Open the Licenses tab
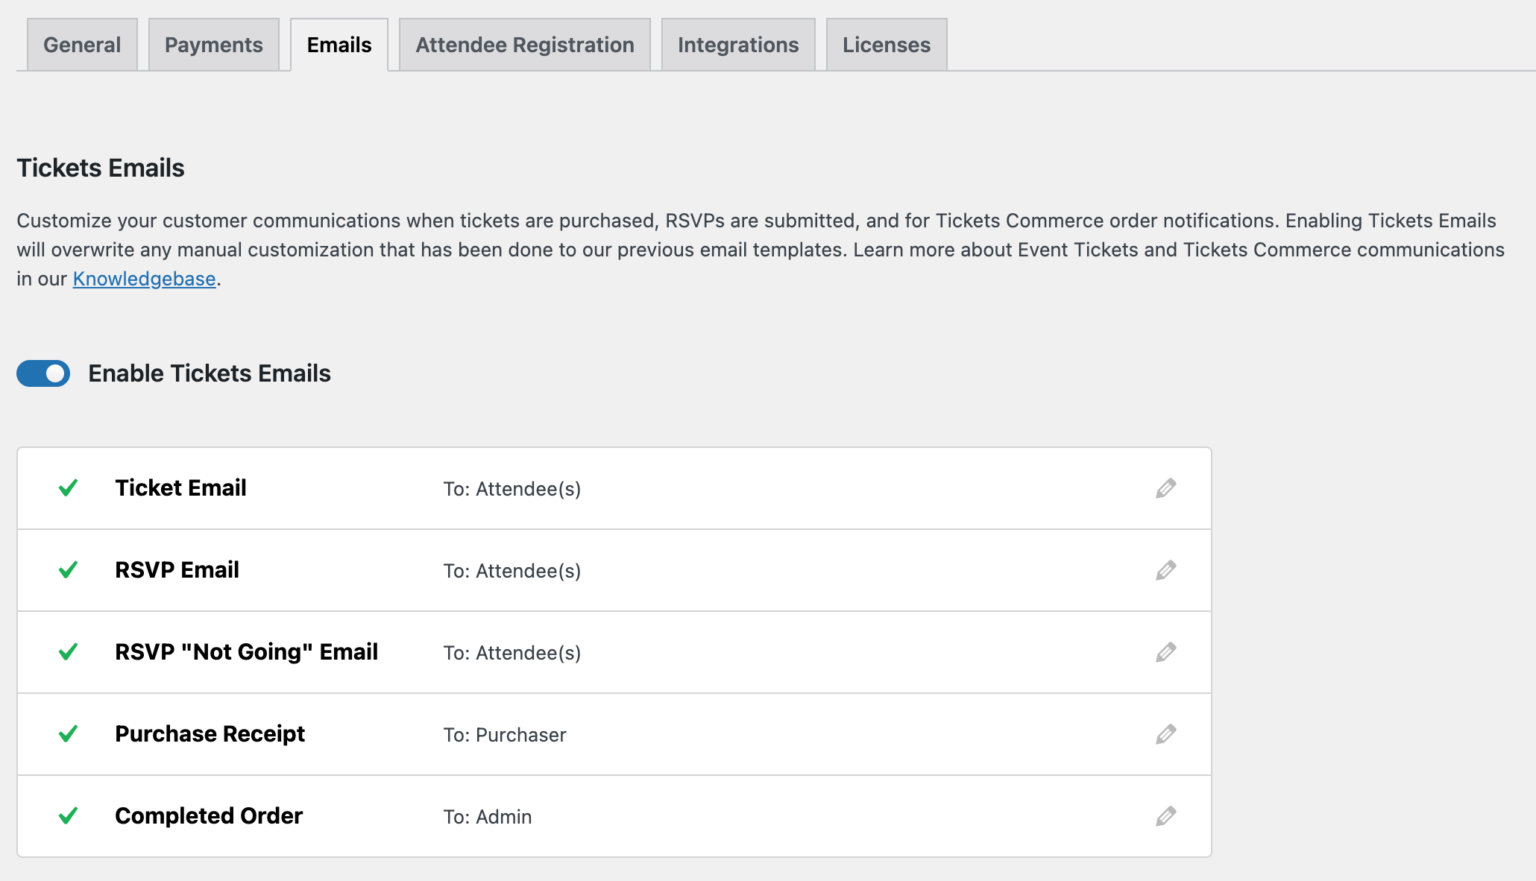The width and height of the screenshot is (1536, 881). pyautogui.click(x=886, y=44)
